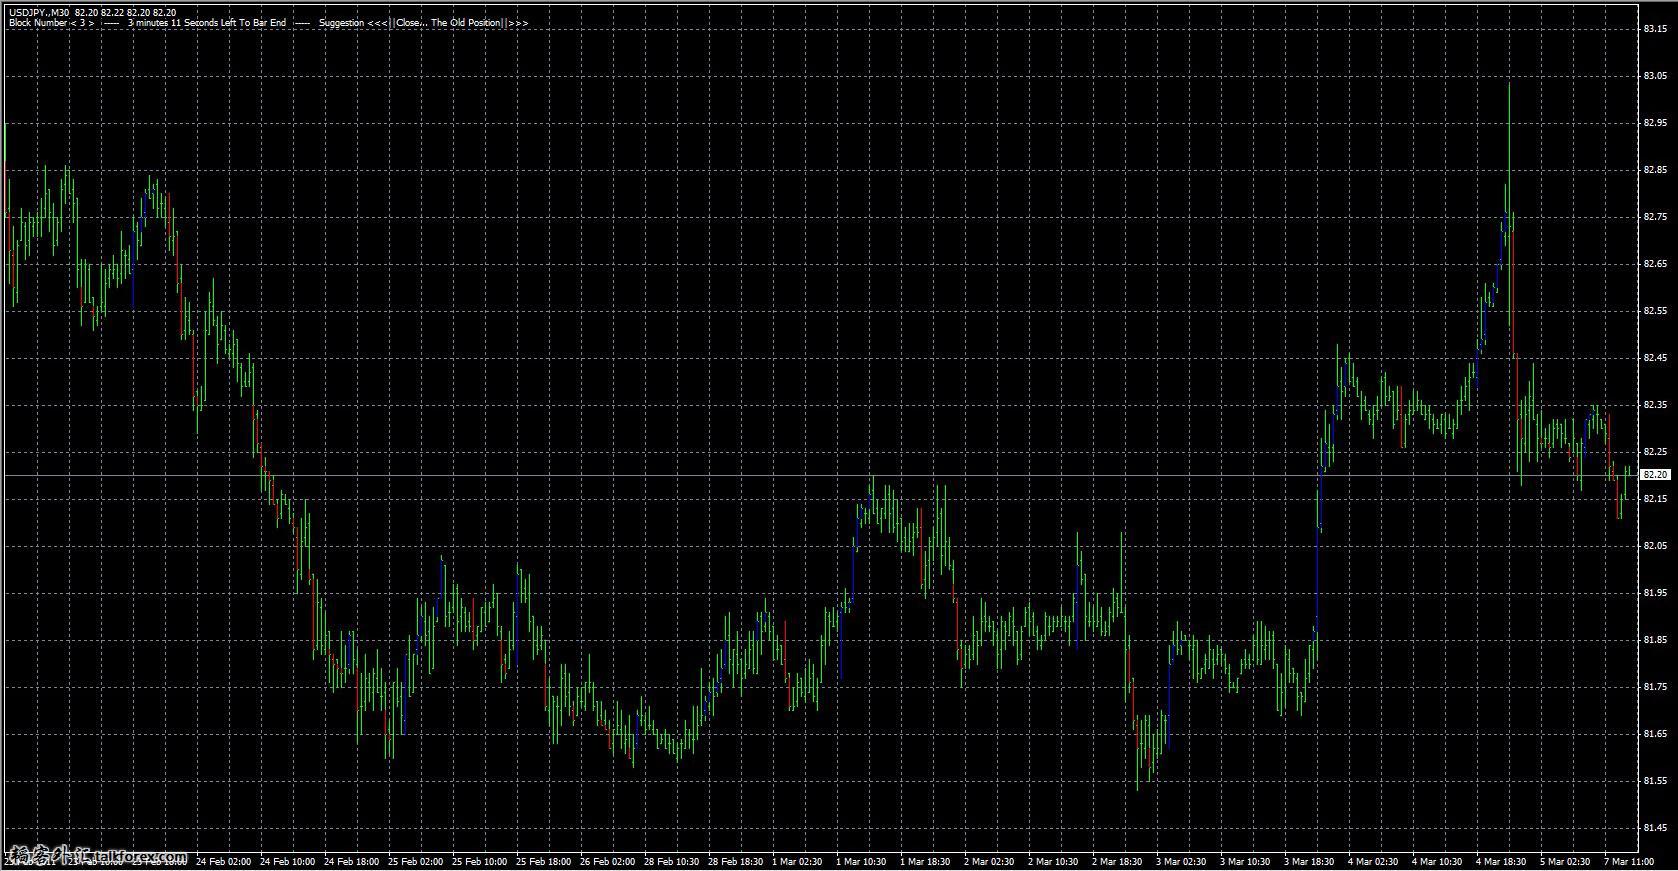
Task: Click the 82.55 price axis label
Action: 1654,311
